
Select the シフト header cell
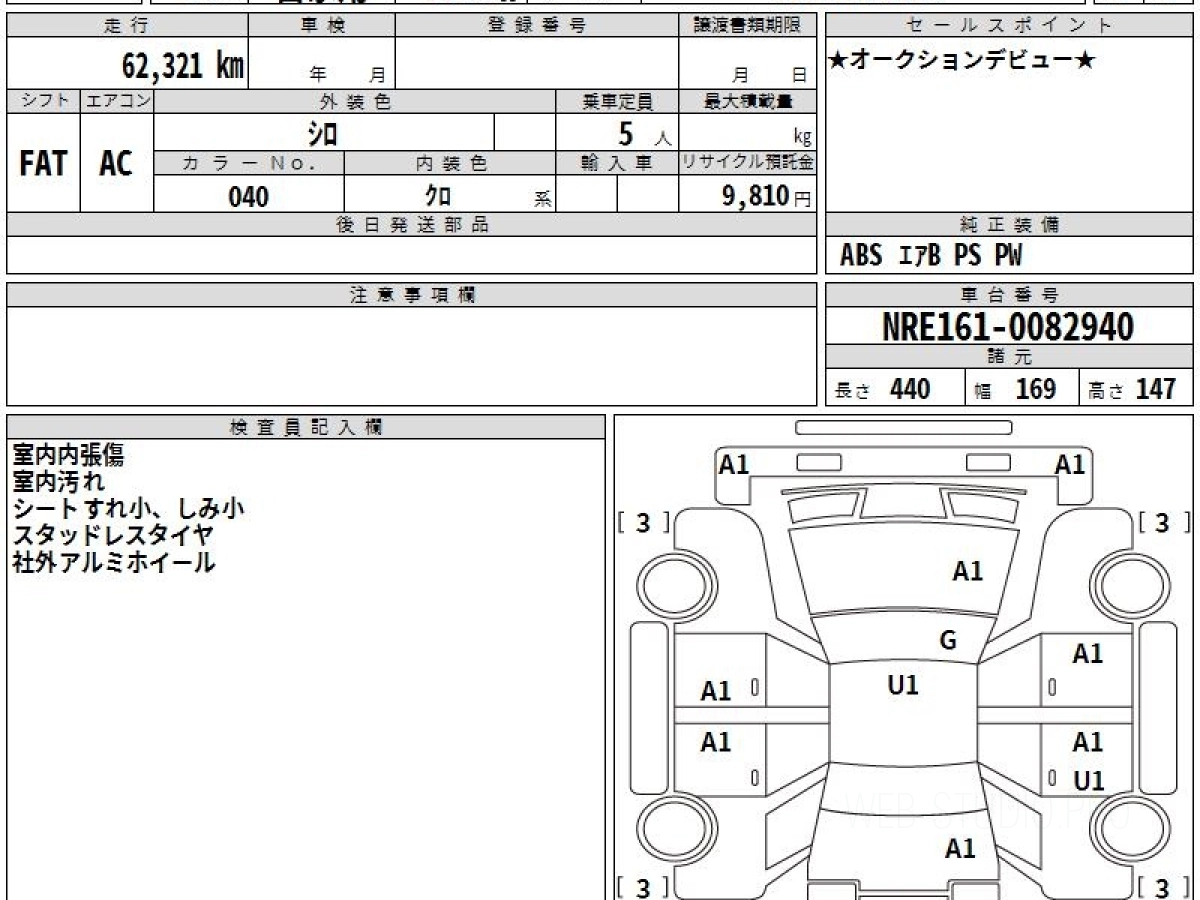(x=44, y=101)
